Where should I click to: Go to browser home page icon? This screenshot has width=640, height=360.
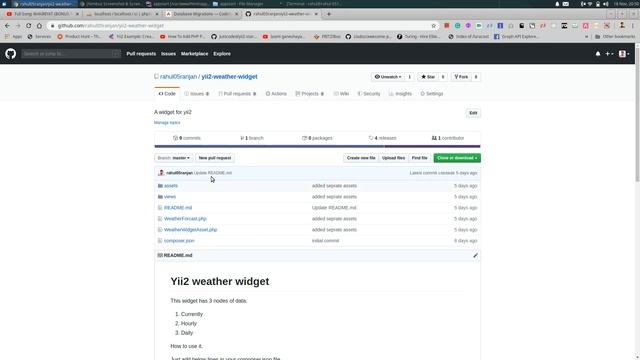point(39,25)
